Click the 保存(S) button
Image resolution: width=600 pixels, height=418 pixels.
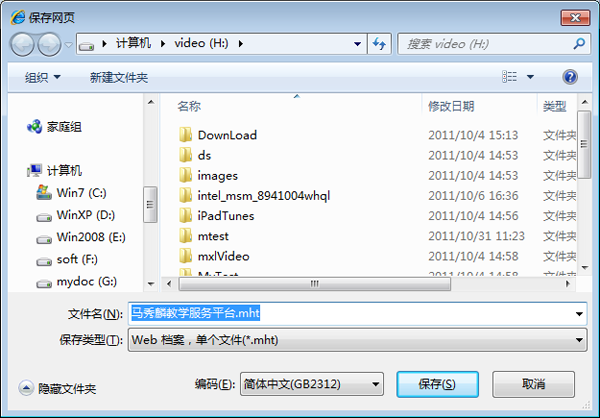[x=437, y=384]
